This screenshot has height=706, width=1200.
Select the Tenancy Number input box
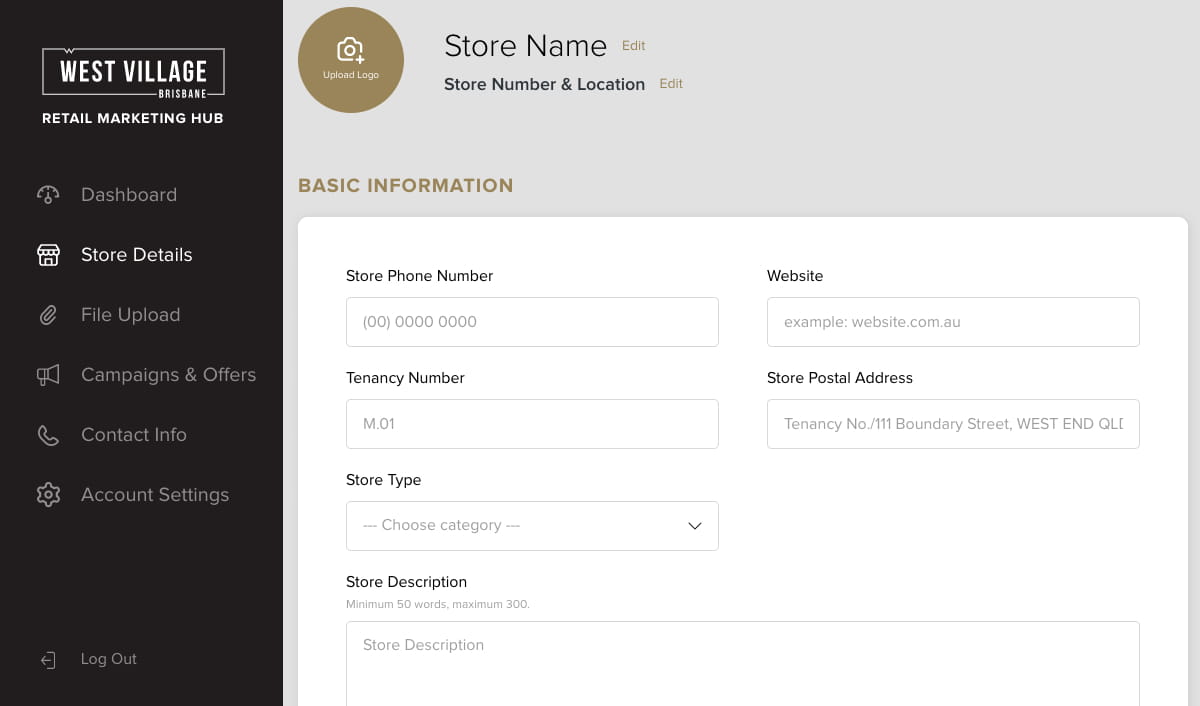click(x=532, y=424)
